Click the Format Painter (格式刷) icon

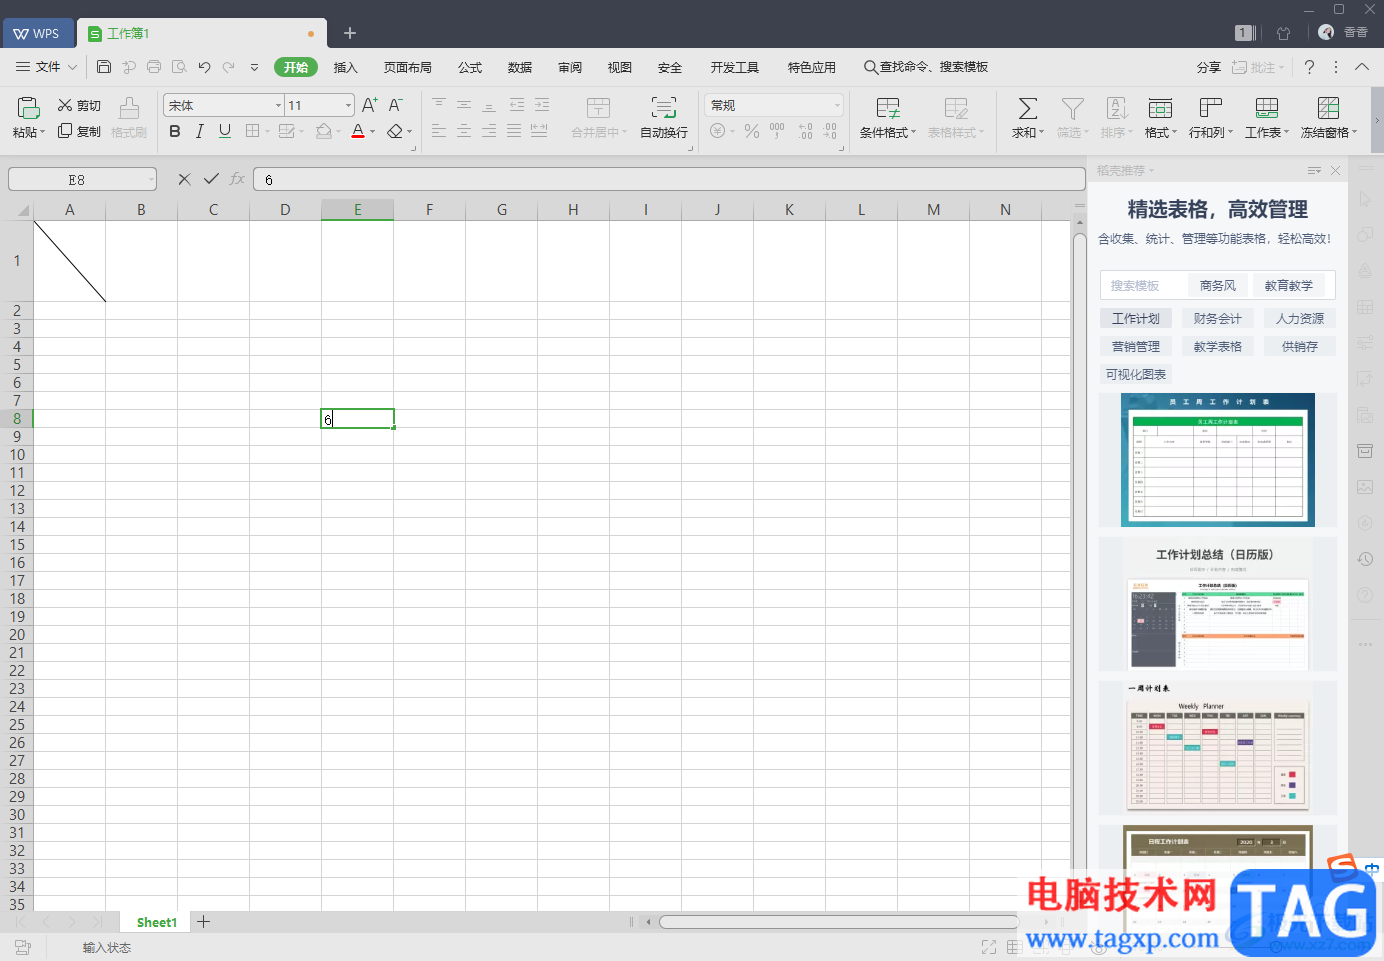click(129, 108)
